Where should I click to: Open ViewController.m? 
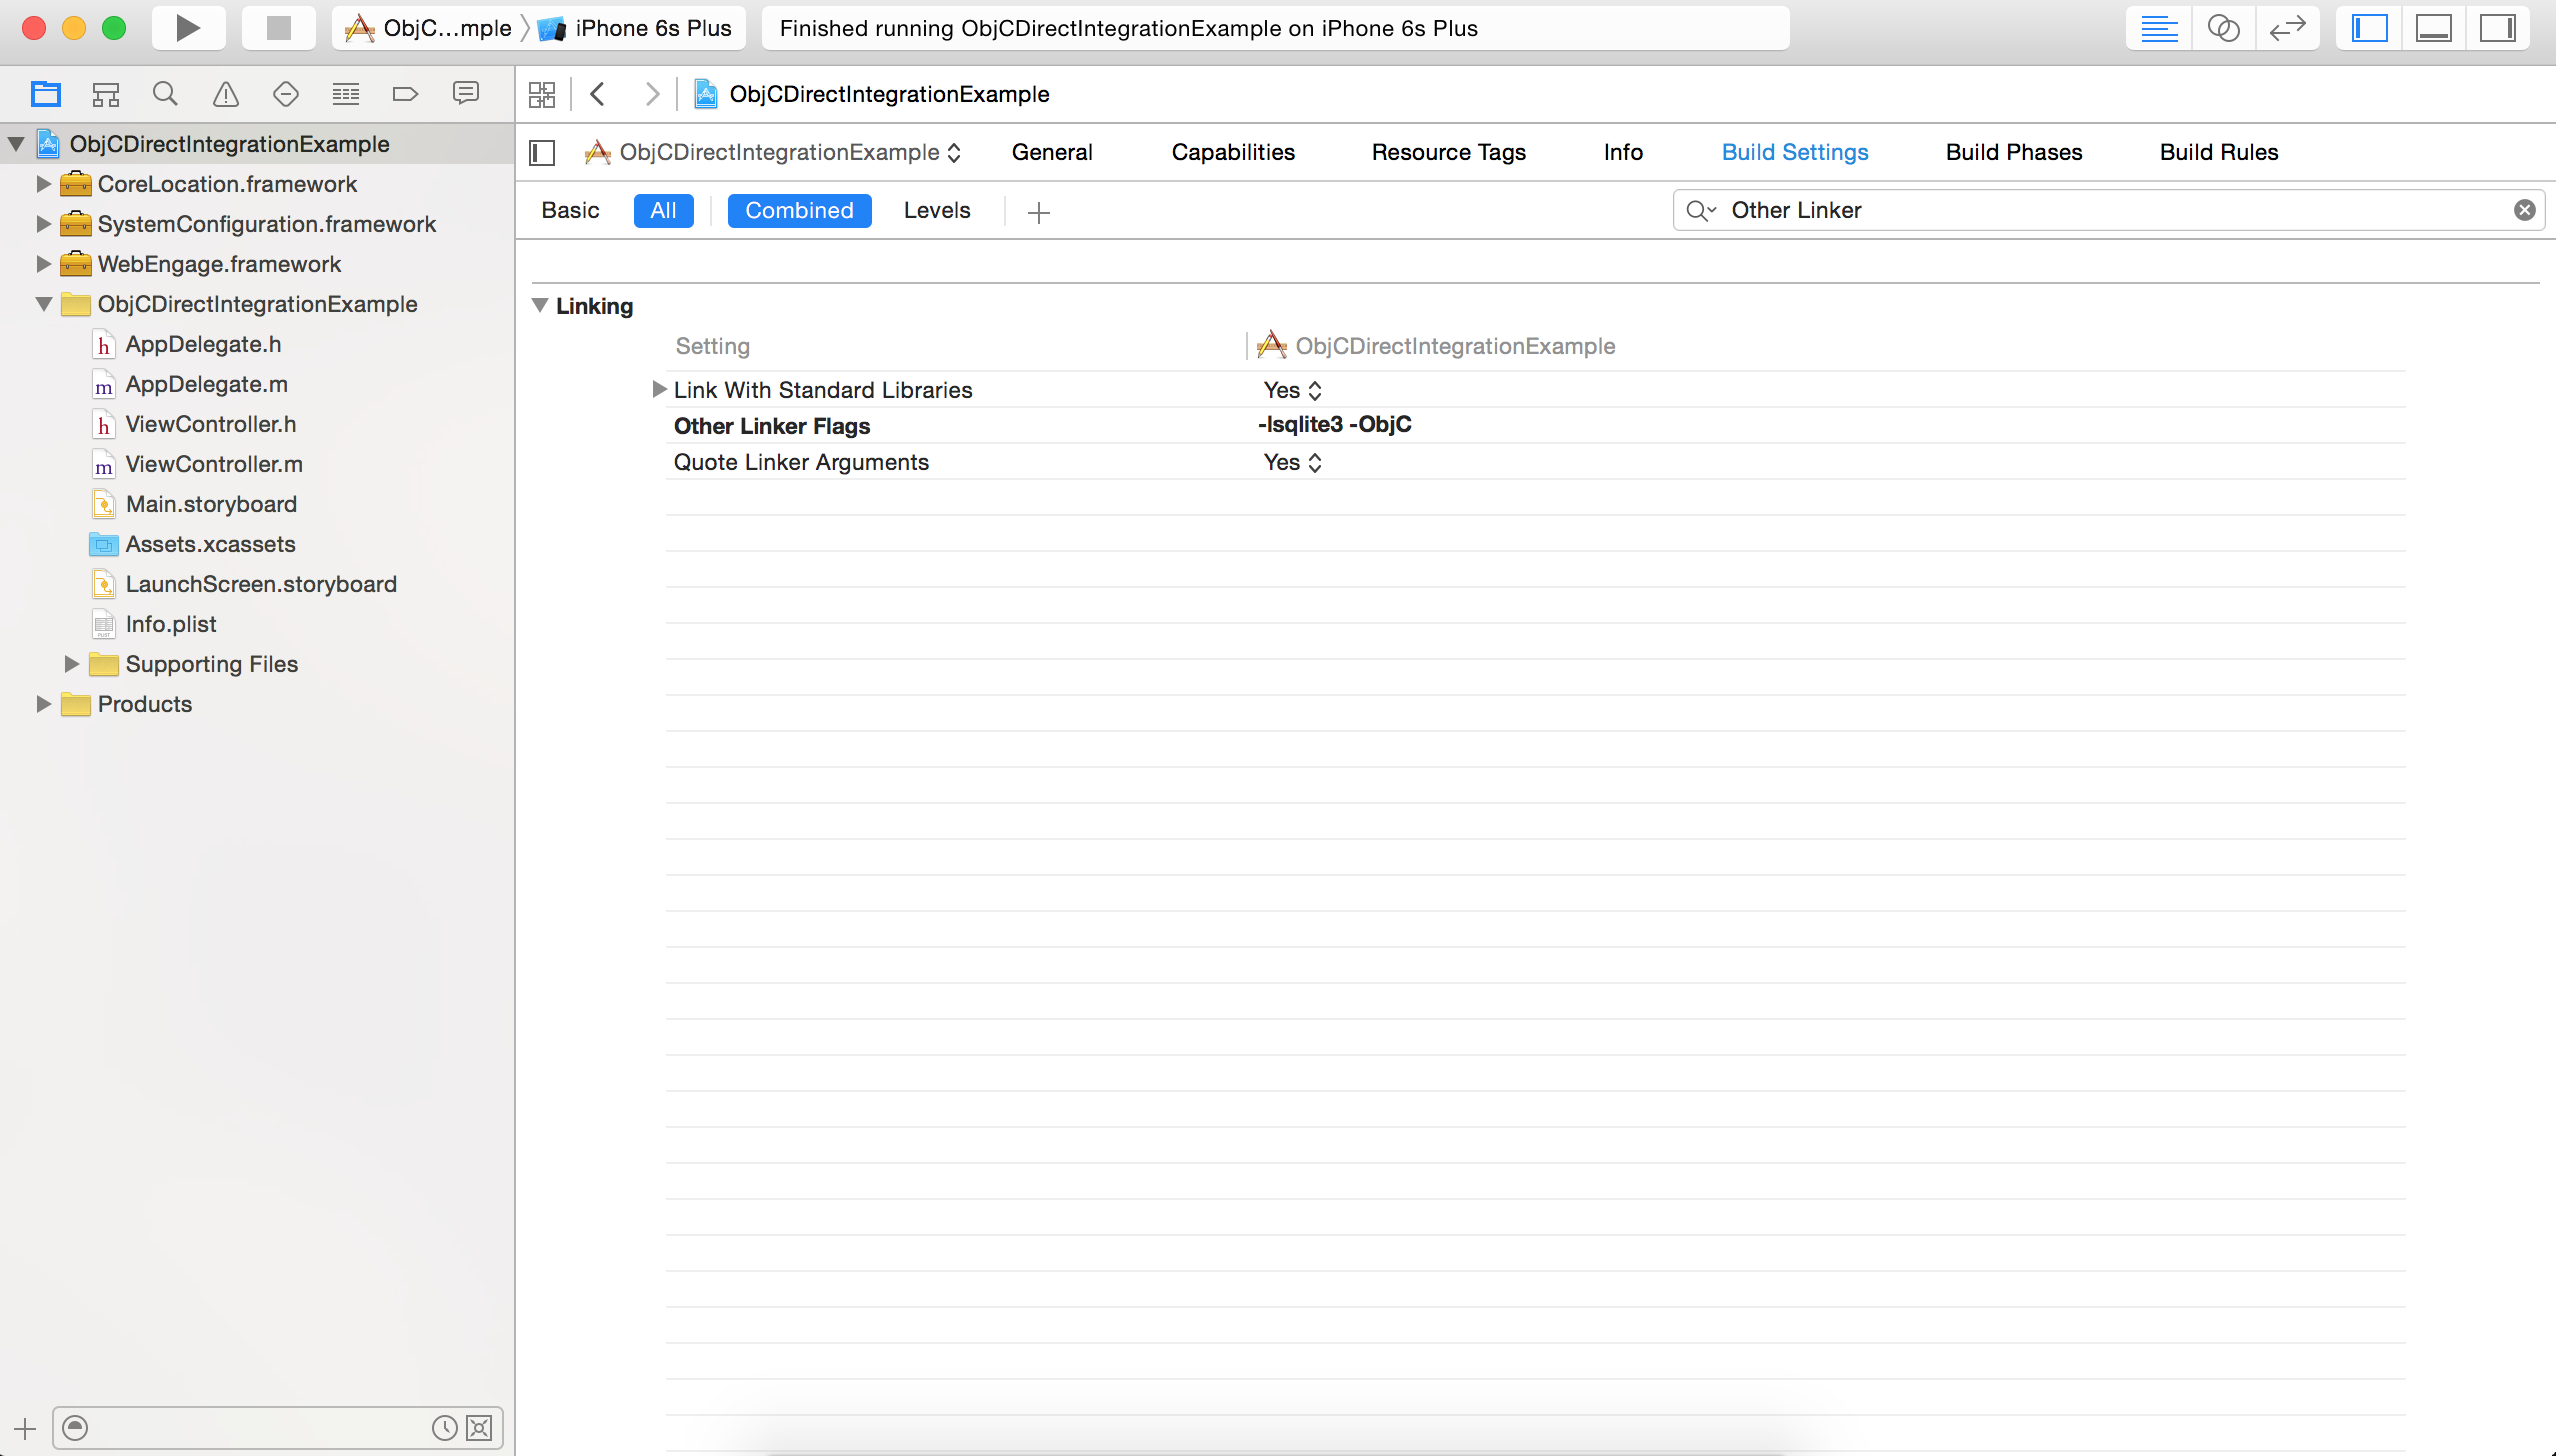coord(214,464)
